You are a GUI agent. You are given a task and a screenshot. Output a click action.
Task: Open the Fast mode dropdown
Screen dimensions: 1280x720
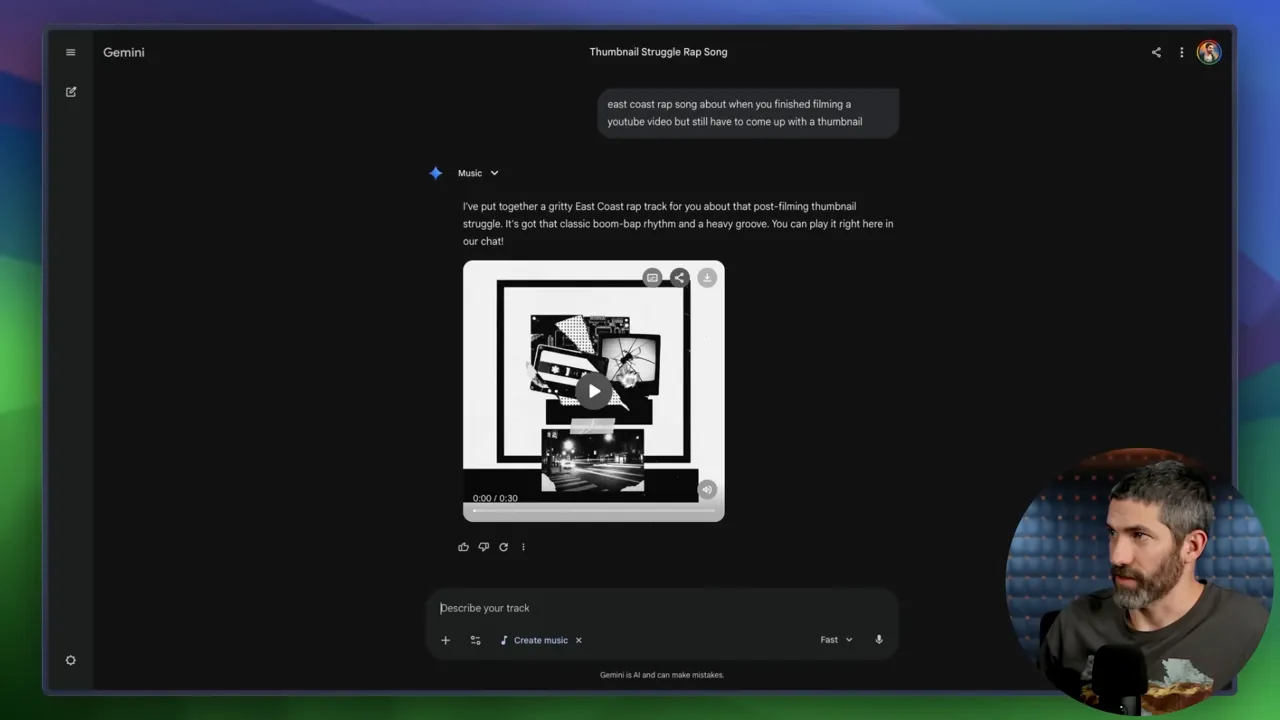pyautogui.click(x=837, y=640)
